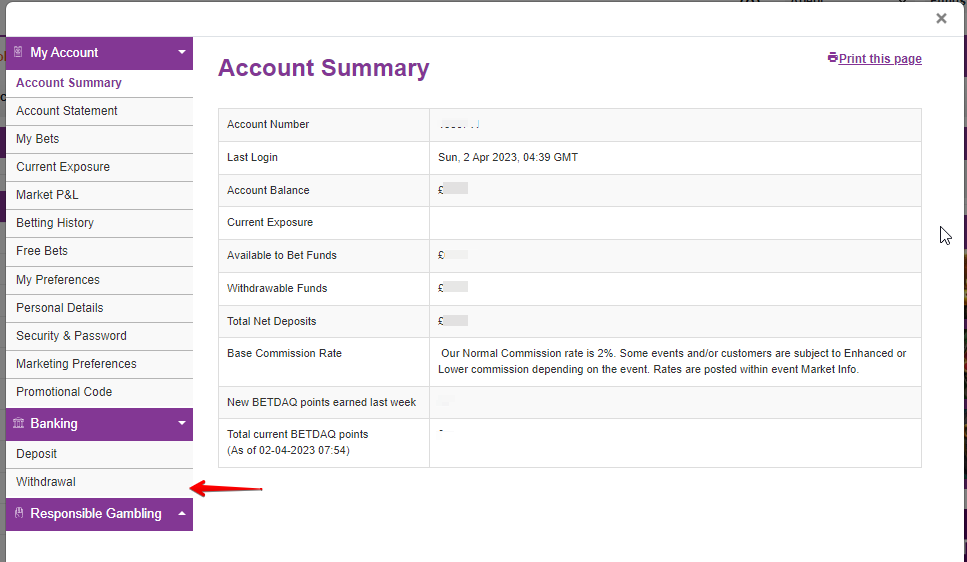Go to My Bets
The image size is (967, 562).
99,139
